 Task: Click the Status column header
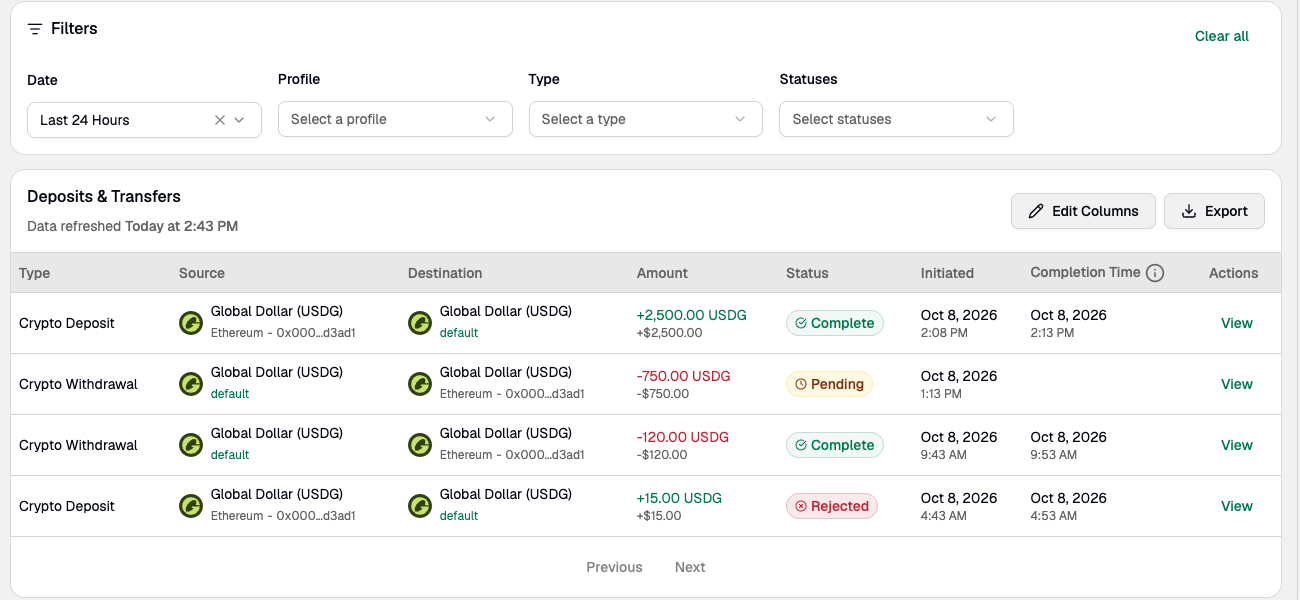807,273
